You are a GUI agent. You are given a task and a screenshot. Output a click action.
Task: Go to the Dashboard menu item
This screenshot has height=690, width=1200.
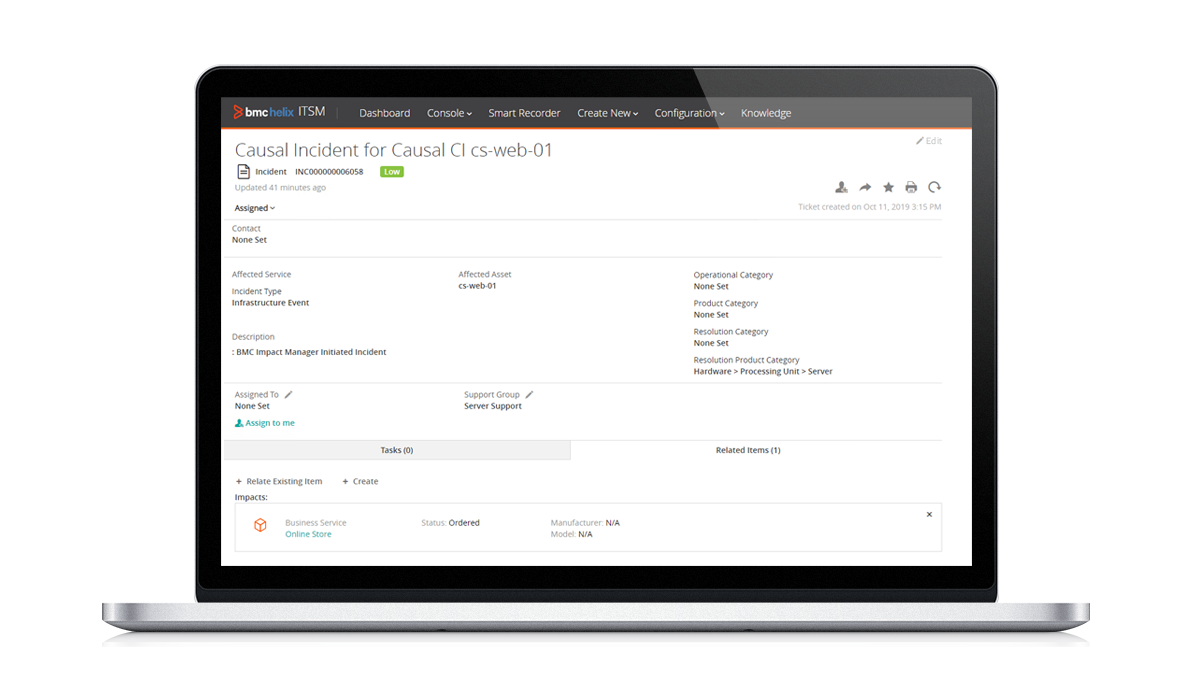[384, 113]
